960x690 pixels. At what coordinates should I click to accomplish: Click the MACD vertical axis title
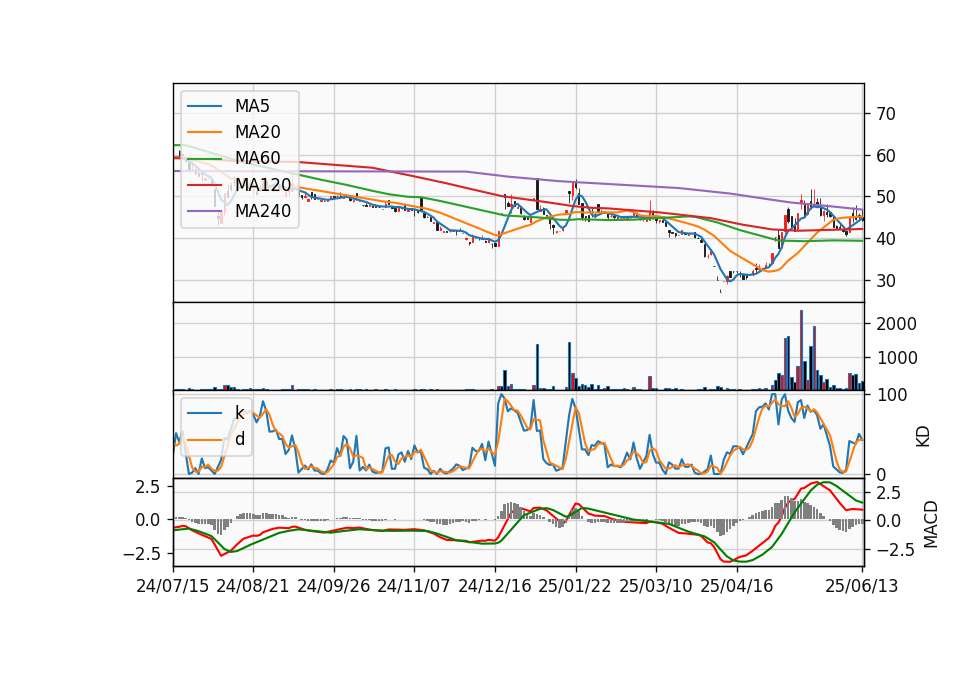pos(931,524)
